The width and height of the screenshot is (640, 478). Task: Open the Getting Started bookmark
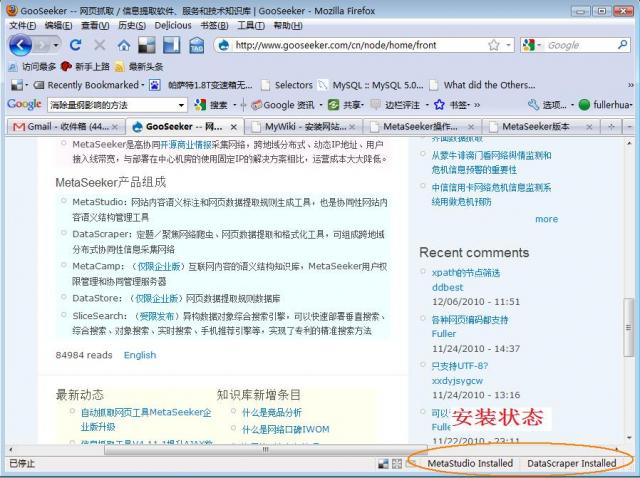(85, 67)
